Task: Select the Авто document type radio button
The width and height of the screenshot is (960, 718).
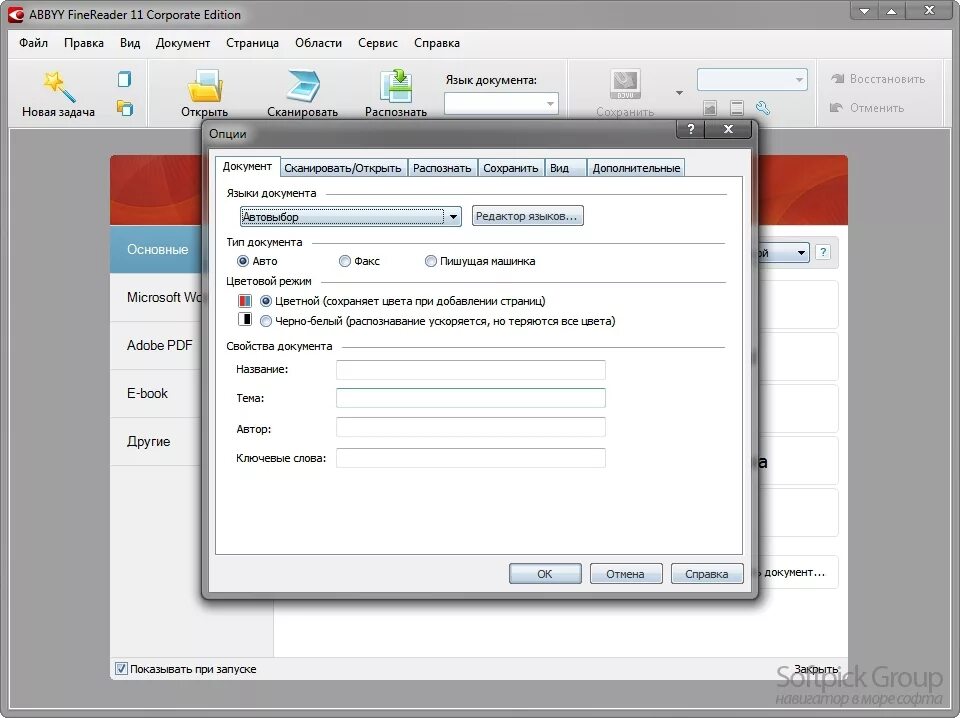Action: (242, 261)
